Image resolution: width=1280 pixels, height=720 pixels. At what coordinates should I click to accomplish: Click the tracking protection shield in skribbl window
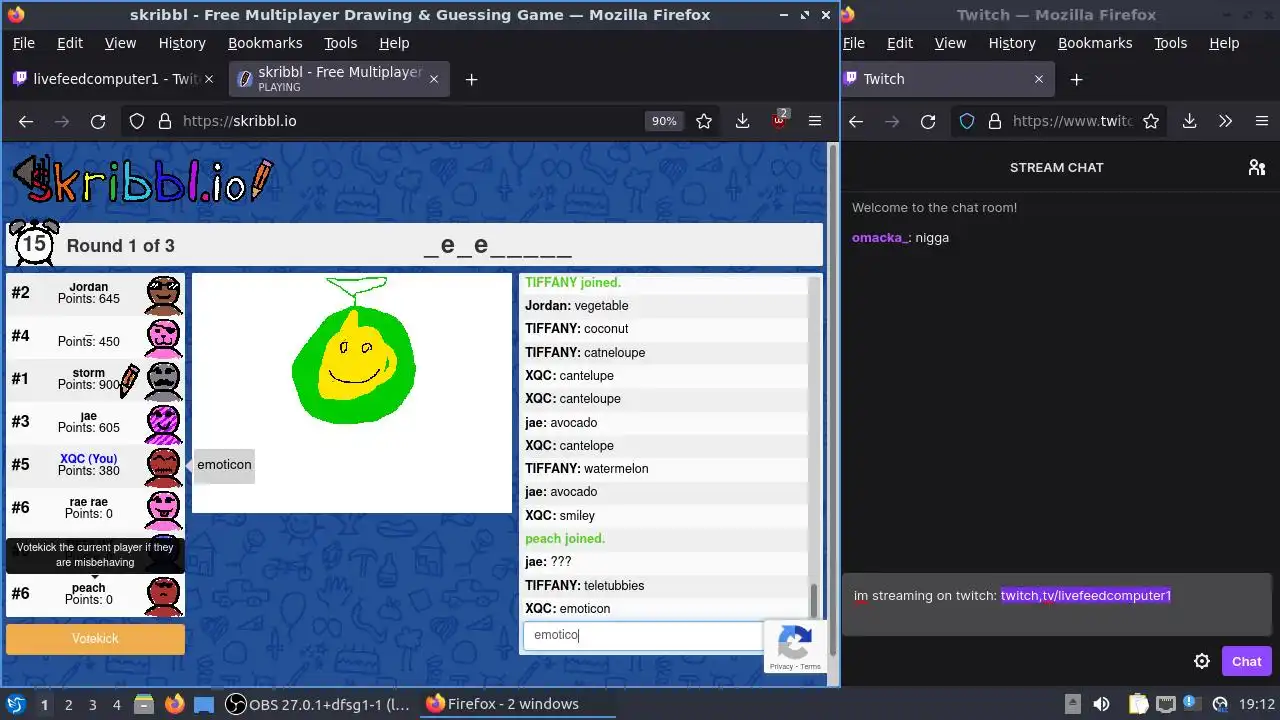tap(137, 121)
